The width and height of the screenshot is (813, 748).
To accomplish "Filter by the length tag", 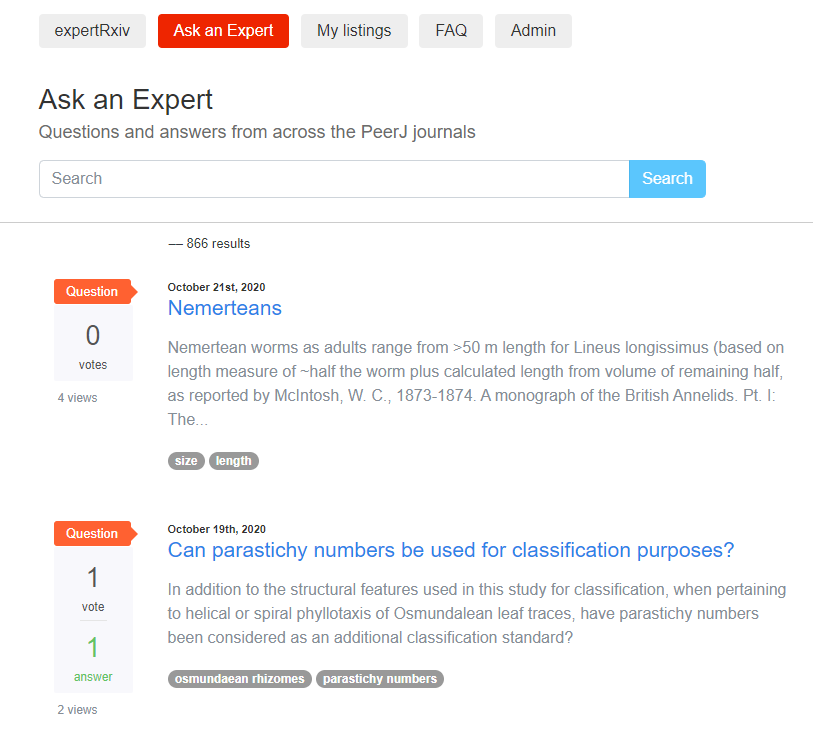I will 234,461.
